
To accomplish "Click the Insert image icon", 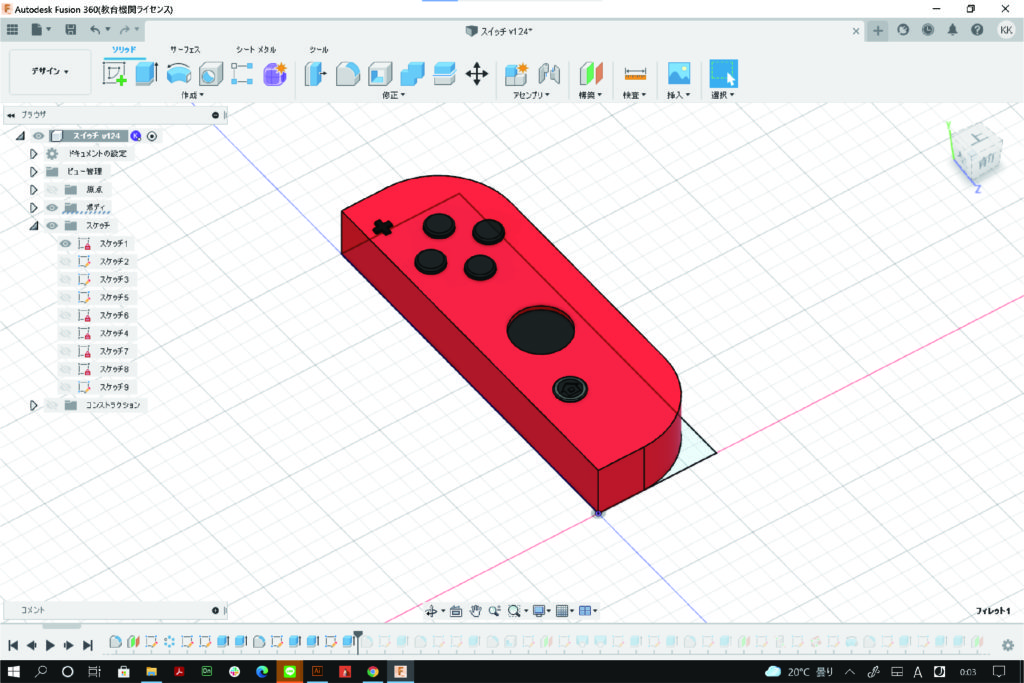I will point(679,73).
